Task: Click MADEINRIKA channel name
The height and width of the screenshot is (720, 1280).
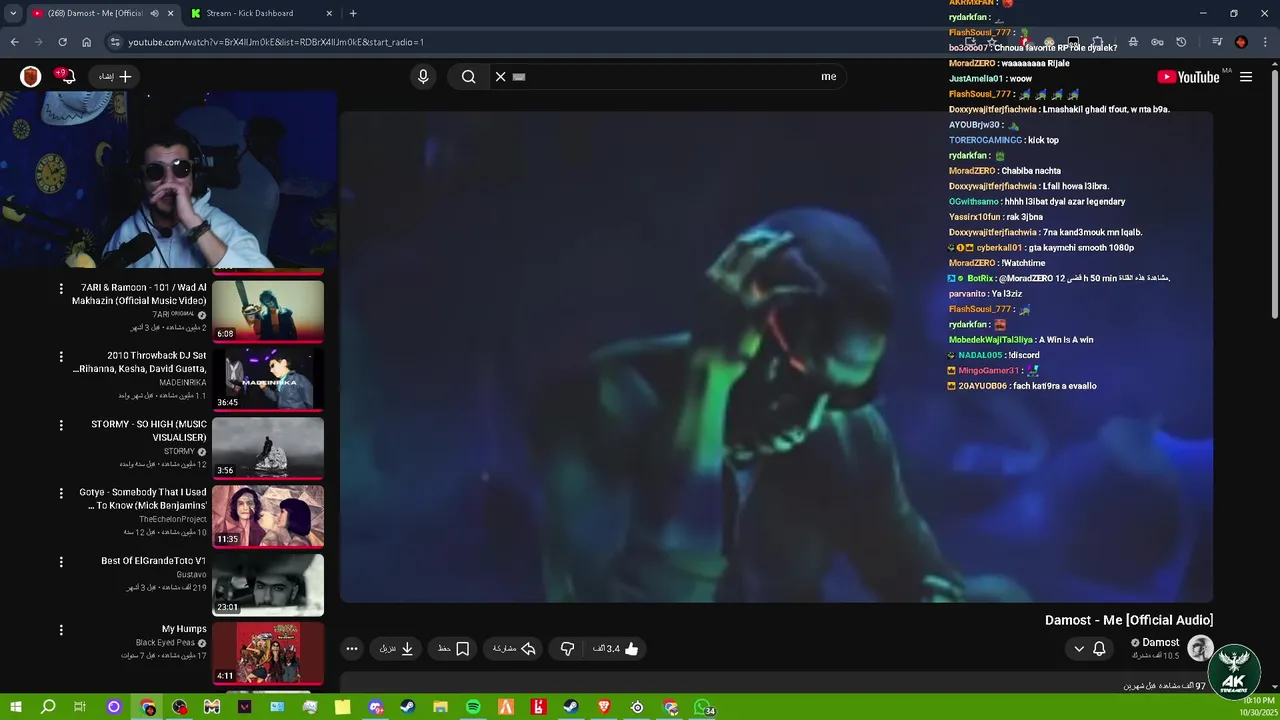Action: (183, 383)
